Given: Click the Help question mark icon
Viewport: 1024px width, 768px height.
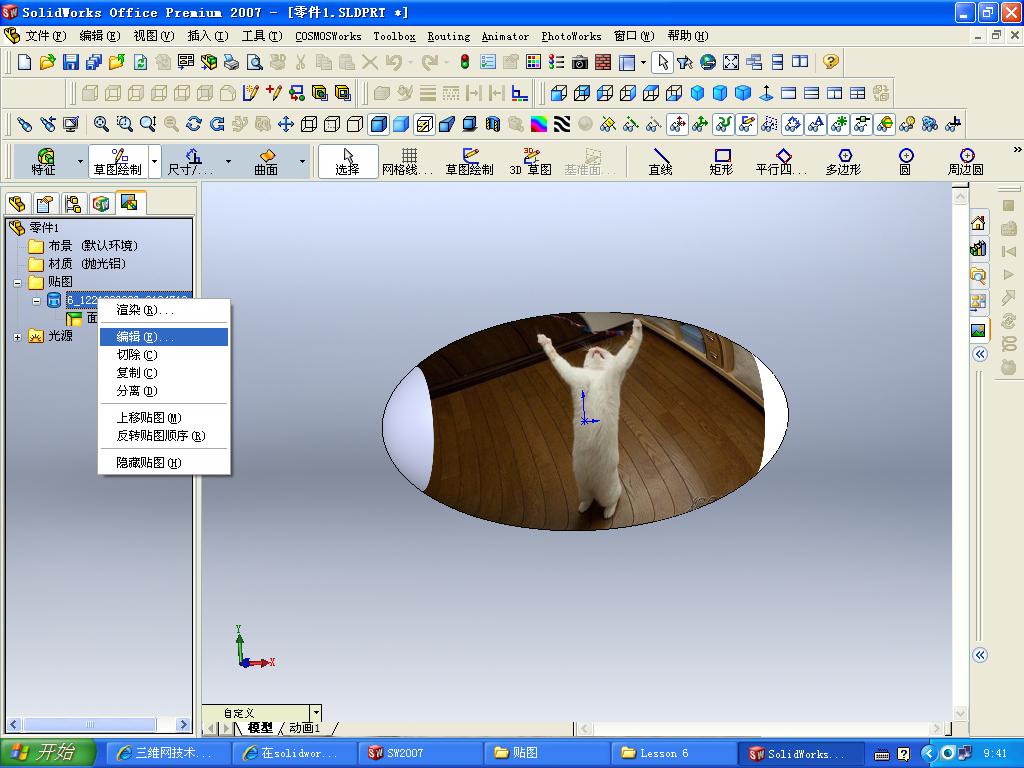Looking at the screenshot, I should pyautogui.click(x=830, y=62).
